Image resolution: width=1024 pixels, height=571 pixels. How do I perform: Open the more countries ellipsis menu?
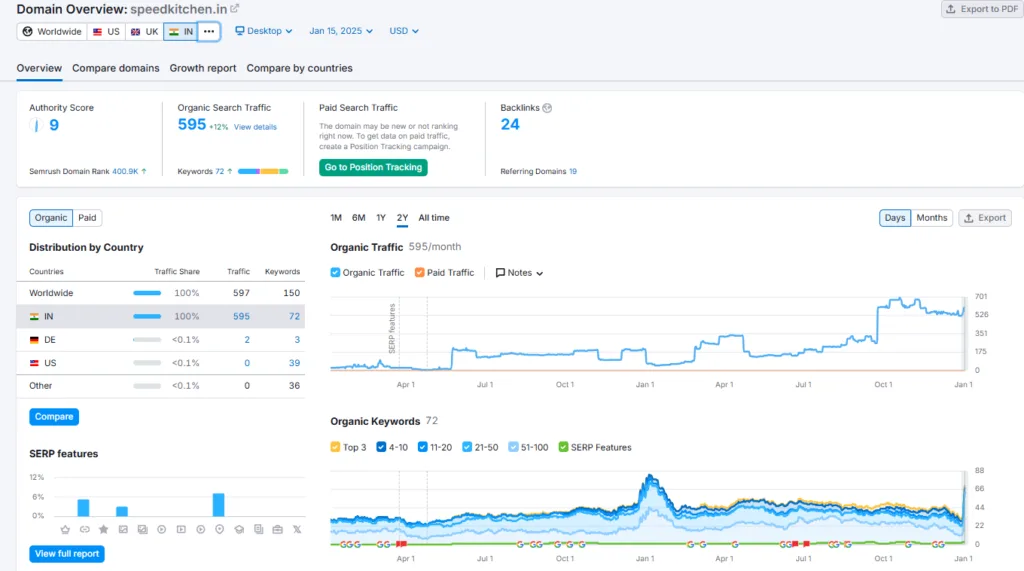click(x=208, y=31)
